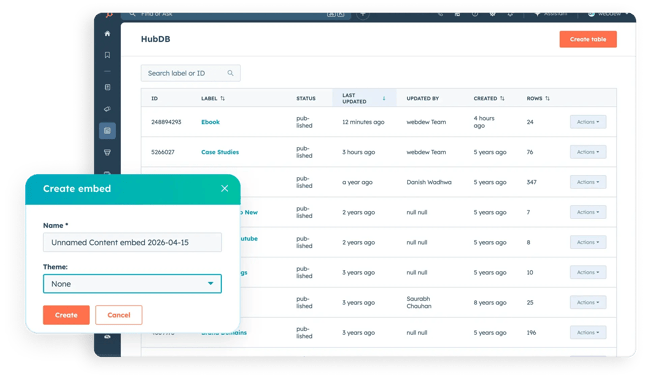Open Actions dropdown for the Danish Wadhwa row

588,182
